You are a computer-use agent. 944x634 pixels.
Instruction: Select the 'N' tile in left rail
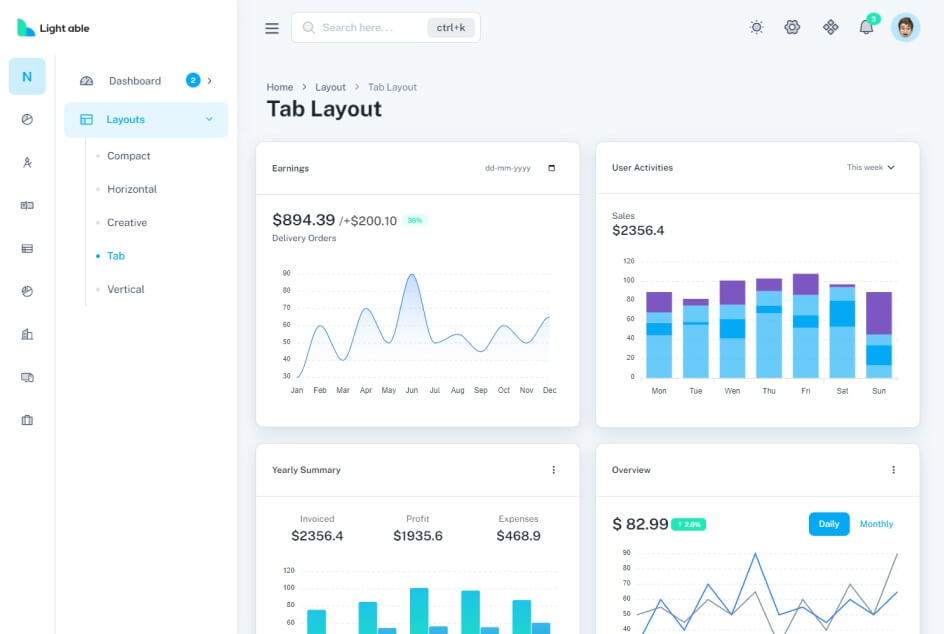27,77
